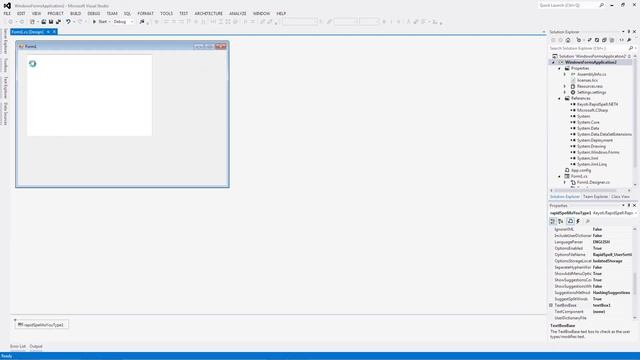Click the Events lightning bolt icon in Properties
The image size is (640, 360).
pos(578,221)
